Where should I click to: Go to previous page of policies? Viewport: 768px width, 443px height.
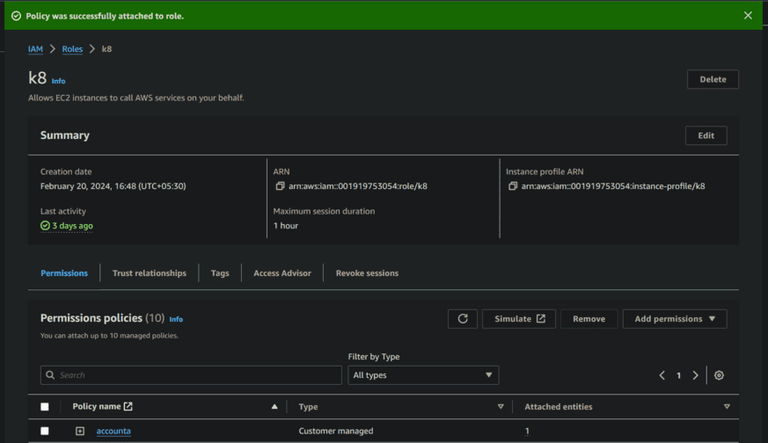tap(662, 375)
